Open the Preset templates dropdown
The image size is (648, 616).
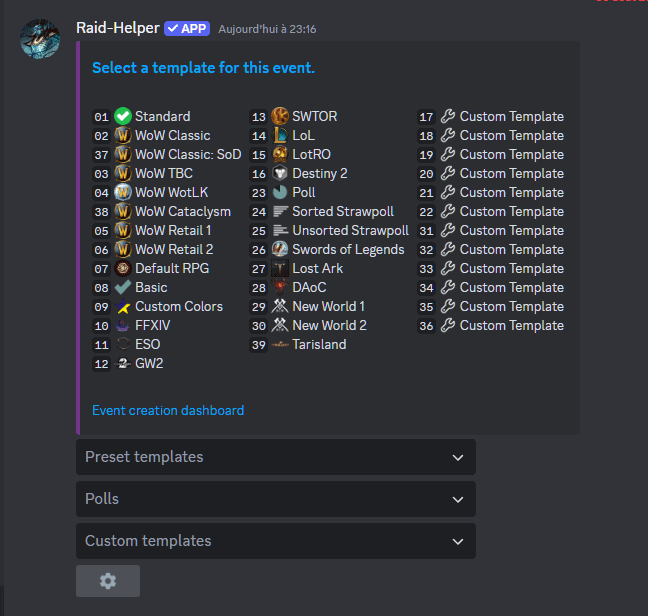click(x=275, y=457)
